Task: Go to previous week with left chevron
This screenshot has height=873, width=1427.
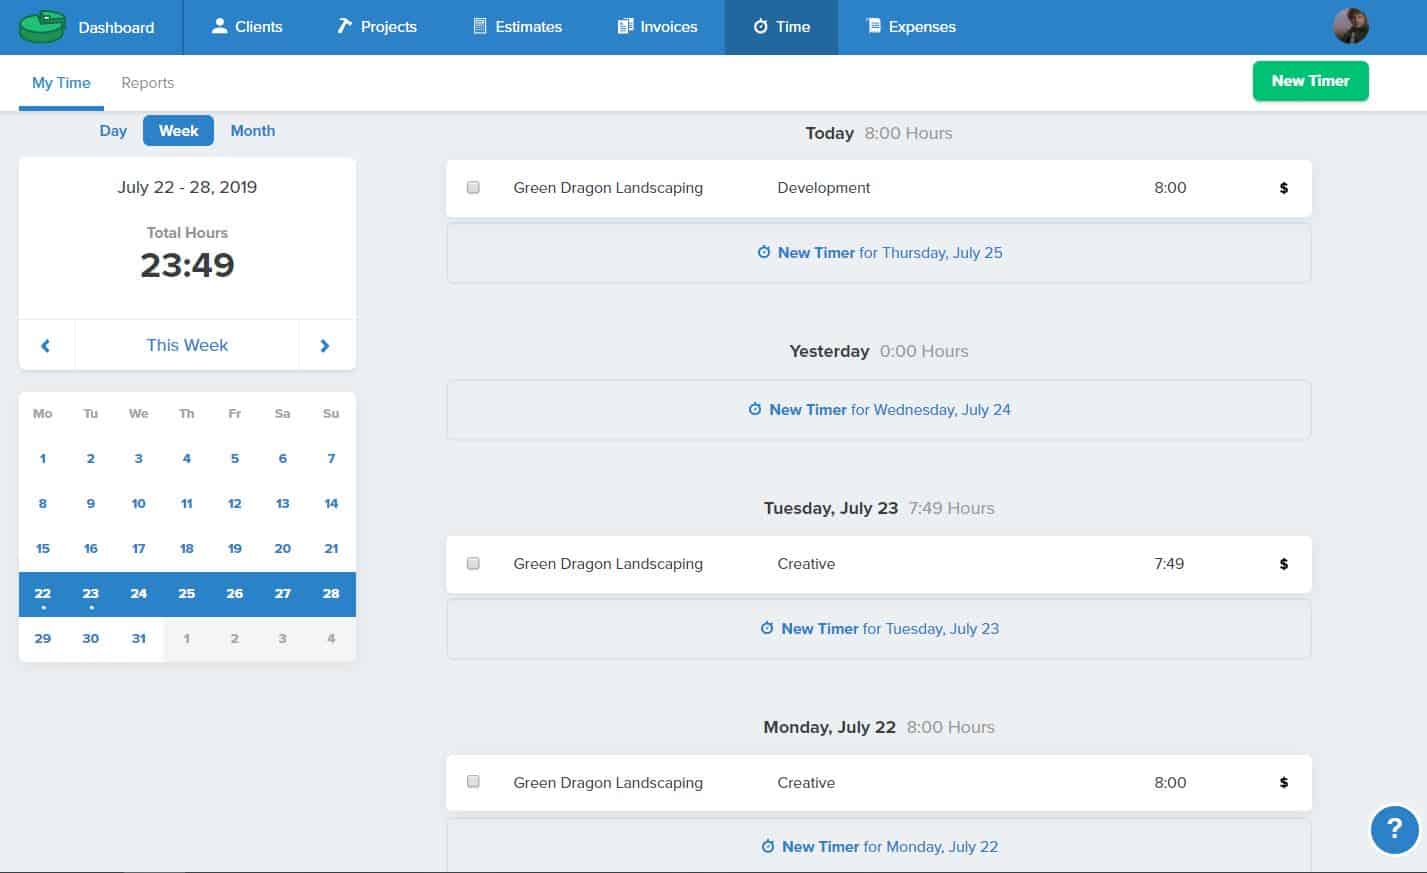Action: click(x=46, y=345)
